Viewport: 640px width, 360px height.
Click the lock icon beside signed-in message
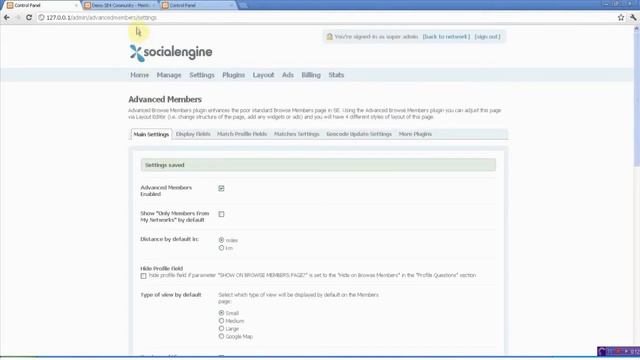click(x=329, y=36)
